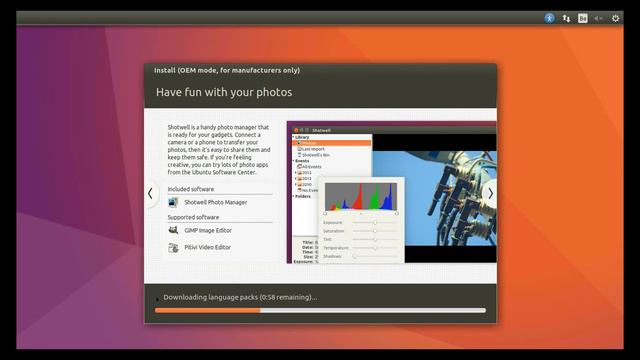Open the keyboard layout indicator
Viewport: 640px width, 360px height.
point(582,18)
